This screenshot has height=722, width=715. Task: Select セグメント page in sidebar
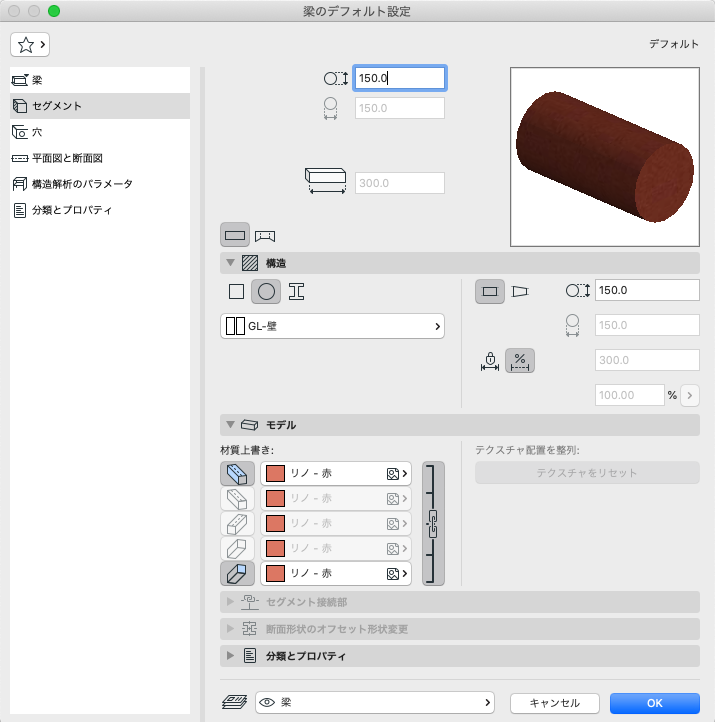[x=100, y=106]
